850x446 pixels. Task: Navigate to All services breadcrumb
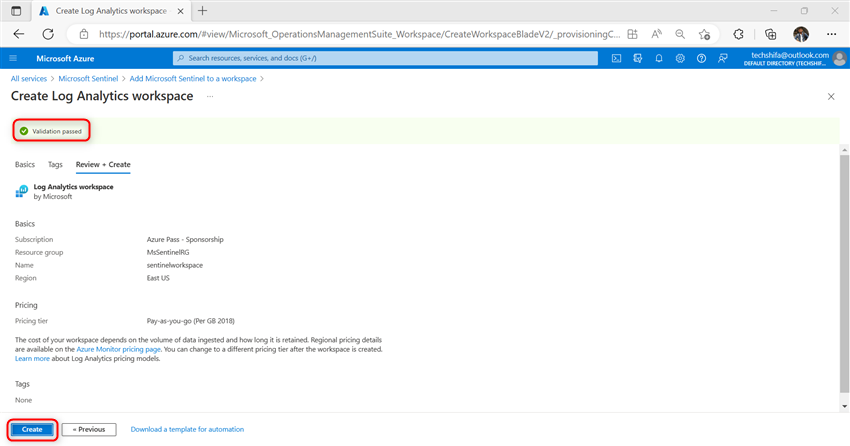click(x=29, y=79)
